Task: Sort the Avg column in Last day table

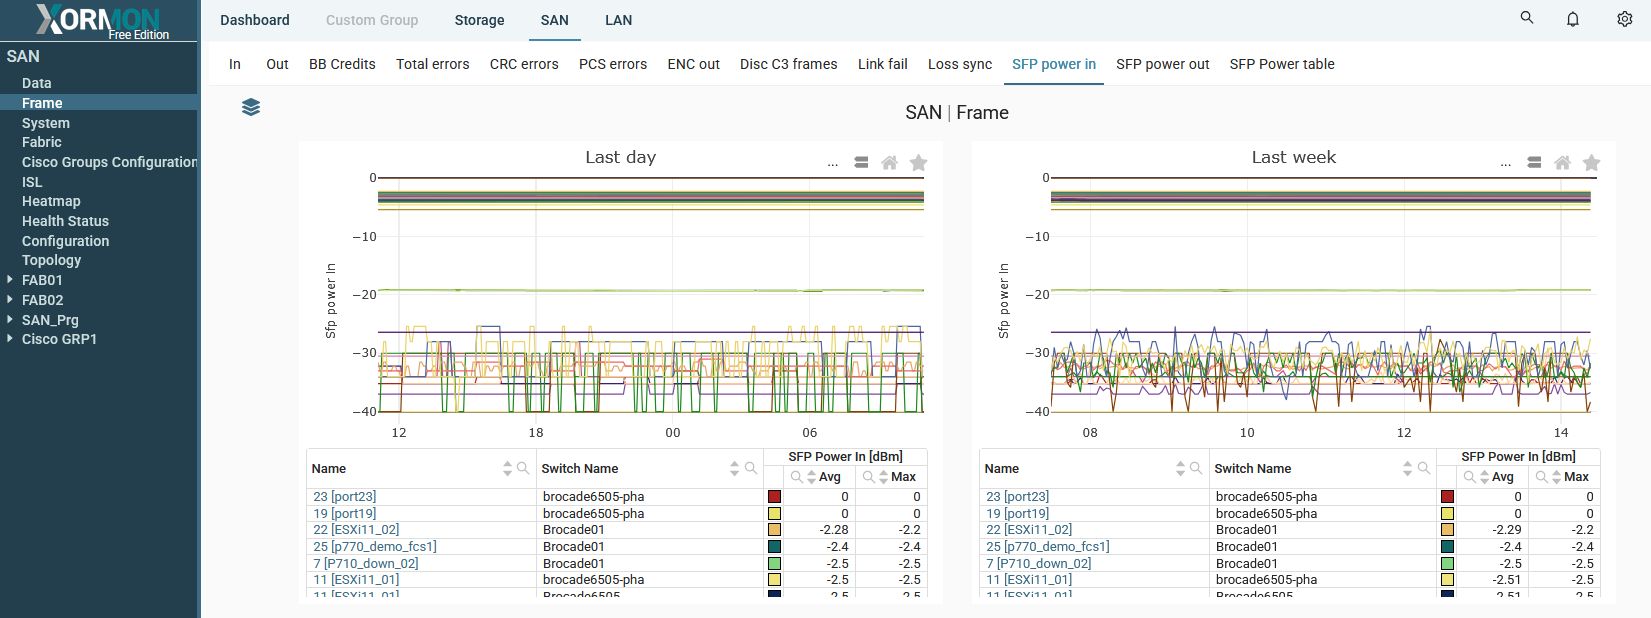Action: coord(811,477)
